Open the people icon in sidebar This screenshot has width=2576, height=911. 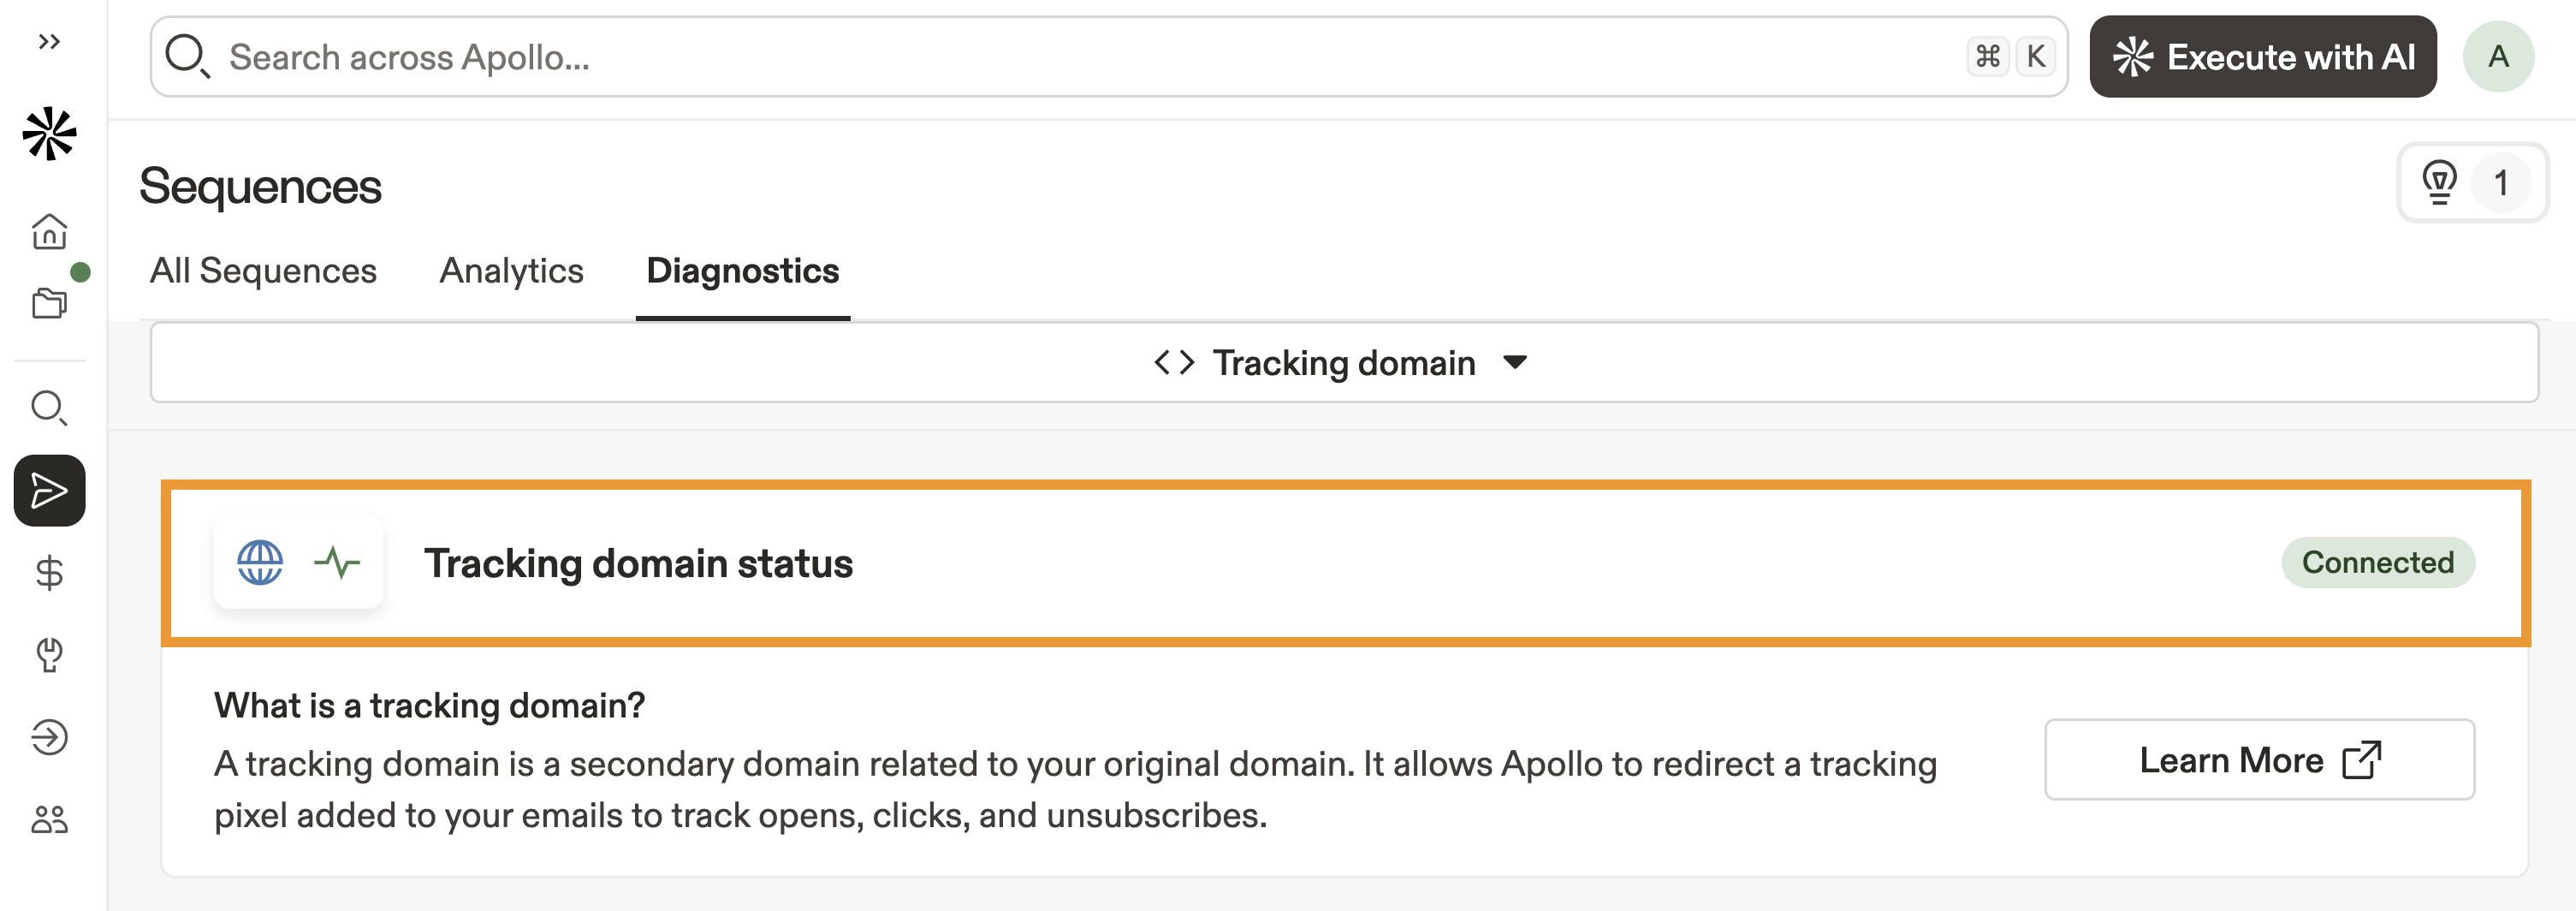[x=49, y=820]
